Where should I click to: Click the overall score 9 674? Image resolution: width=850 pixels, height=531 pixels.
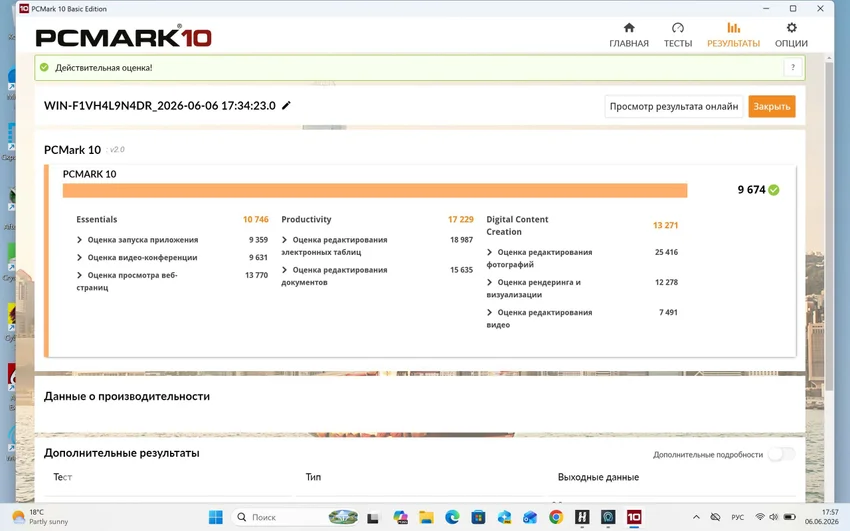[751, 190]
